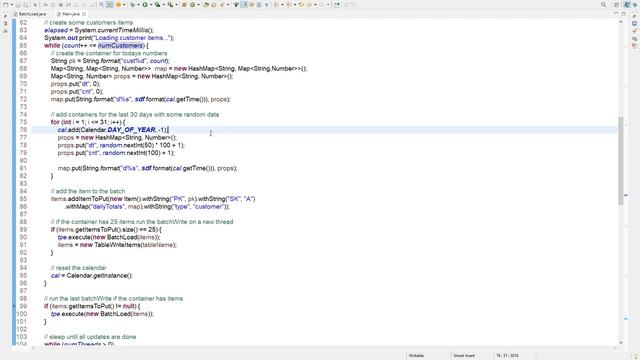Image resolution: width=640 pixels, height=360 pixels.
Task: Expand the New wizard dropdown arrow
Action: (x=12, y=4)
